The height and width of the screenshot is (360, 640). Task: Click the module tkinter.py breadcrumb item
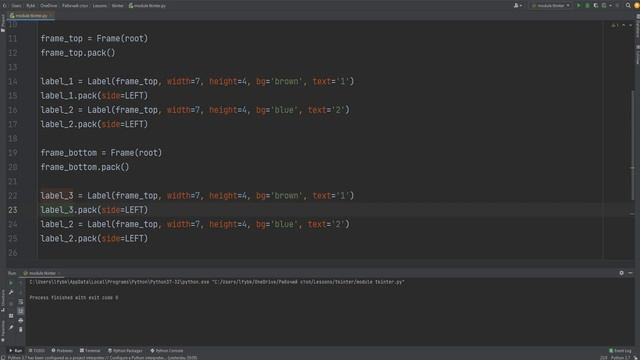click(x=147, y=6)
